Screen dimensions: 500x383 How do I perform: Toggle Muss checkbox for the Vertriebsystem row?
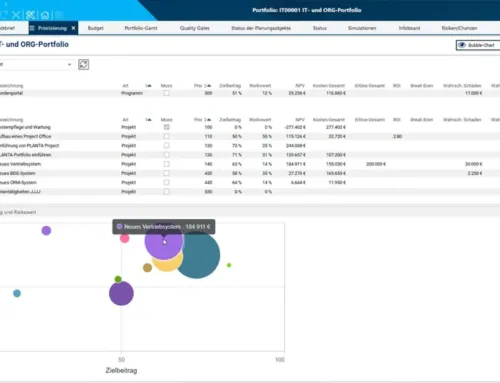[x=166, y=164]
